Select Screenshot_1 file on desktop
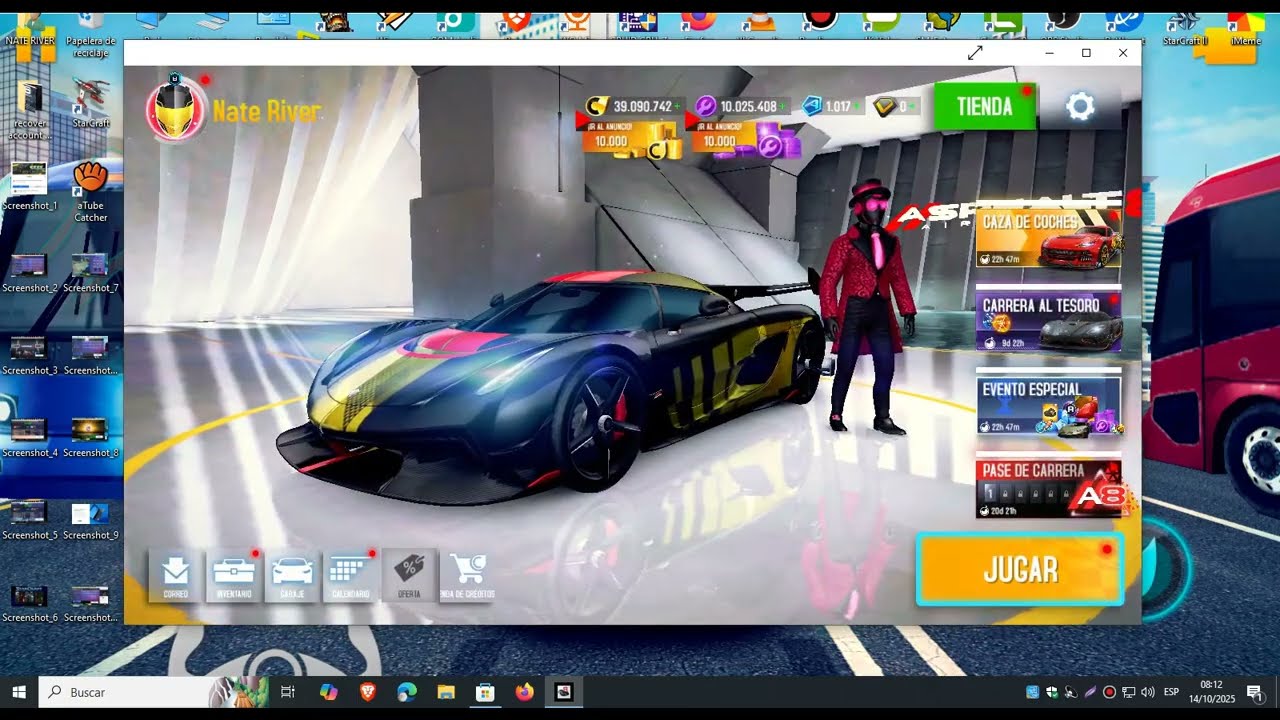The image size is (1280, 720). (x=30, y=187)
